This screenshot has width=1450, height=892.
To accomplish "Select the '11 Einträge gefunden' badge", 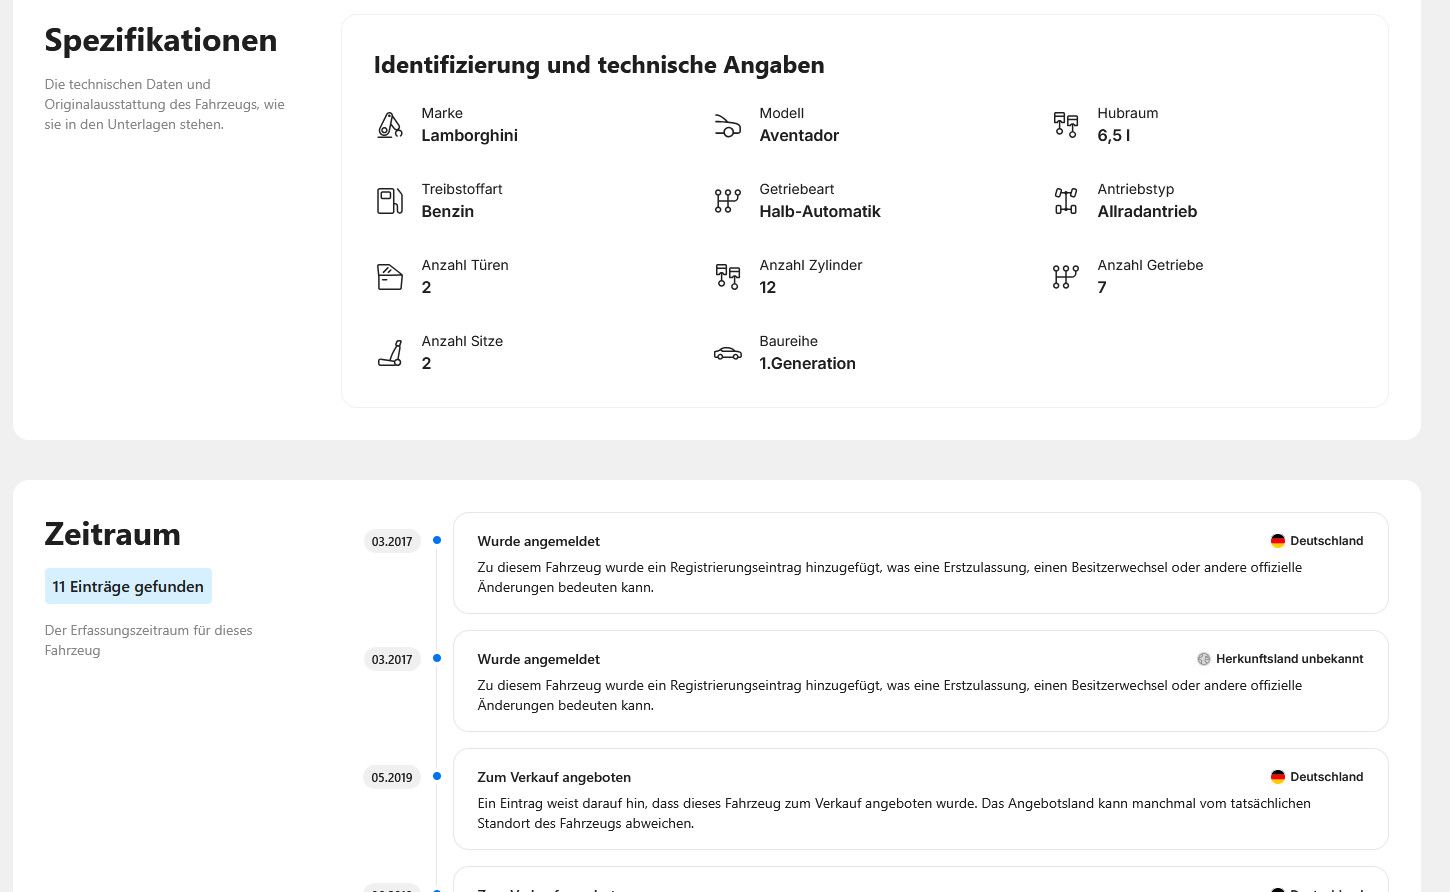I will pyautogui.click(x=128, y=586).
